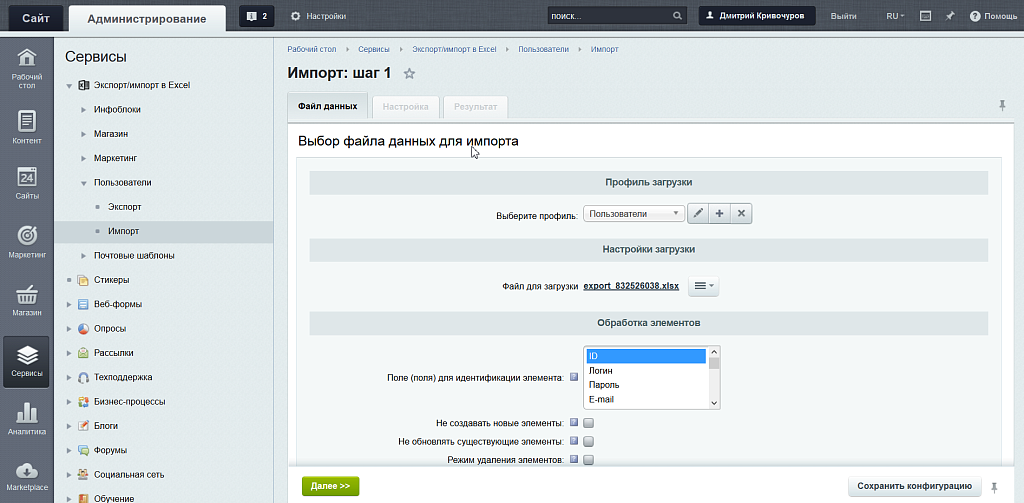Viewport: 1024px width, 503px height.
Task: Enable 'Не создавать новые элементы' checkbox
Action: click(589, 423)
